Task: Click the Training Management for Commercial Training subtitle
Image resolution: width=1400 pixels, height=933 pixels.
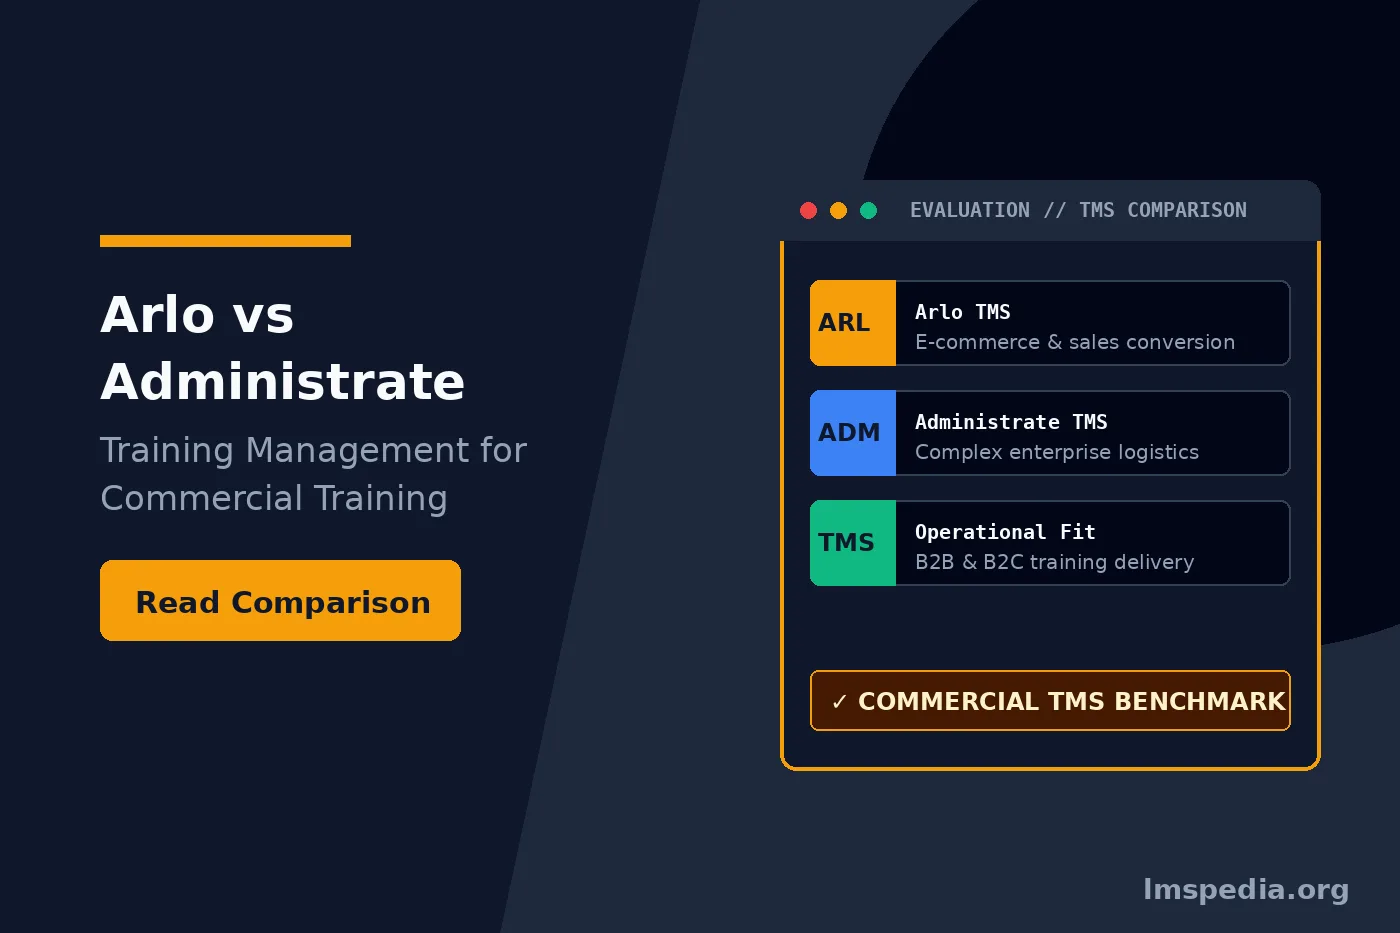Action: click(313, 474)
